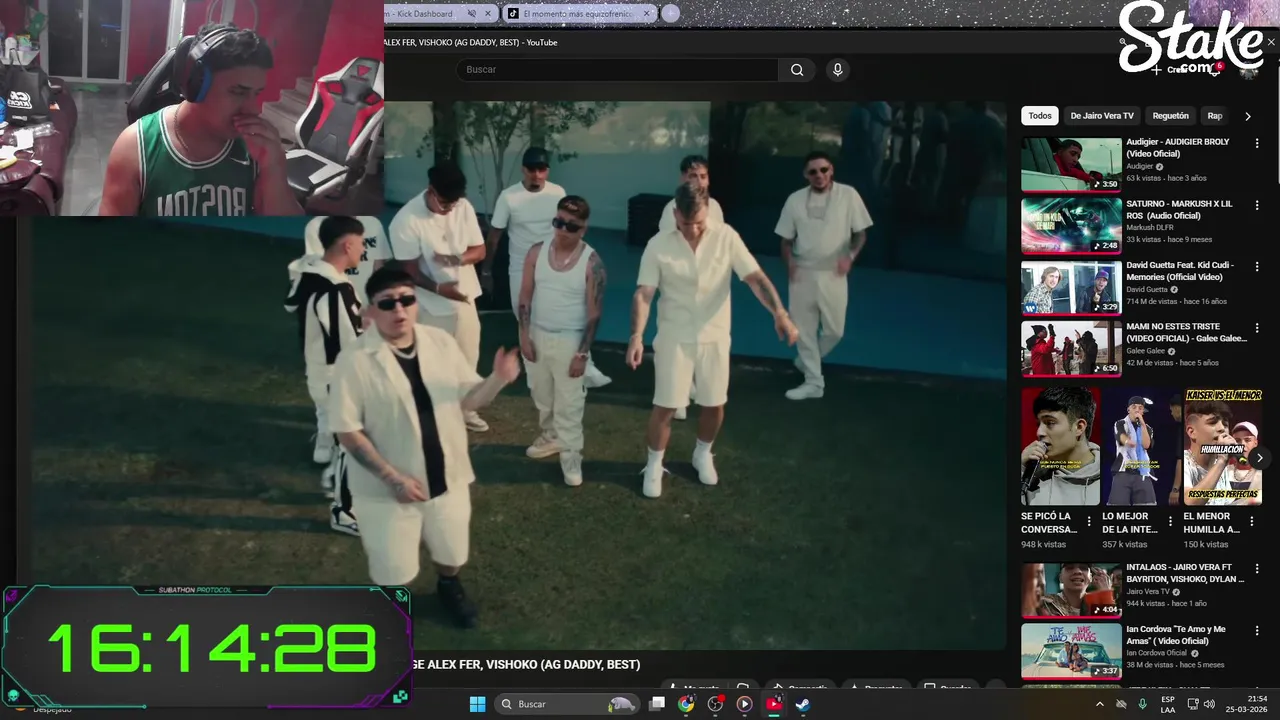The image size is (1280, 720).
Task: Open the YouTube account avatar menu
Action: [1249, 69]
